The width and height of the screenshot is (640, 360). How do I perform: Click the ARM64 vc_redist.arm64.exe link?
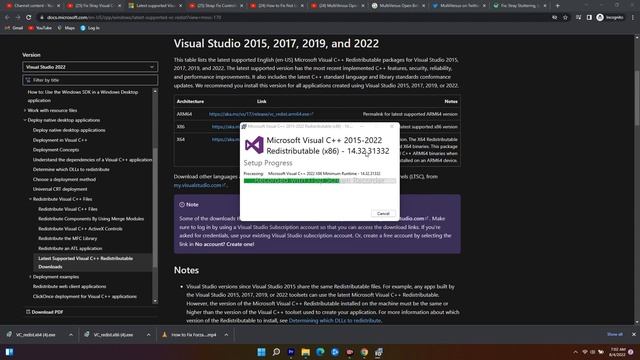[x=261, y=114]
